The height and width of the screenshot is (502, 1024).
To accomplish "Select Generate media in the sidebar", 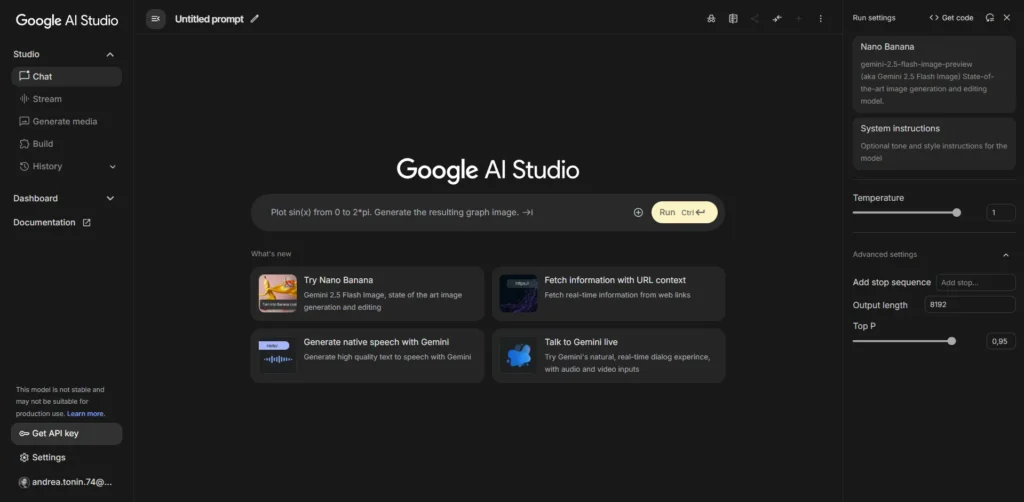I will (64, 122).
